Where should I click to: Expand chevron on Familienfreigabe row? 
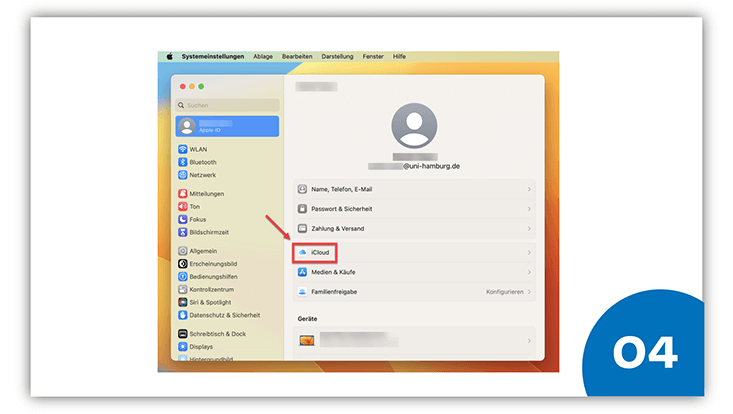tap(529, 292)
